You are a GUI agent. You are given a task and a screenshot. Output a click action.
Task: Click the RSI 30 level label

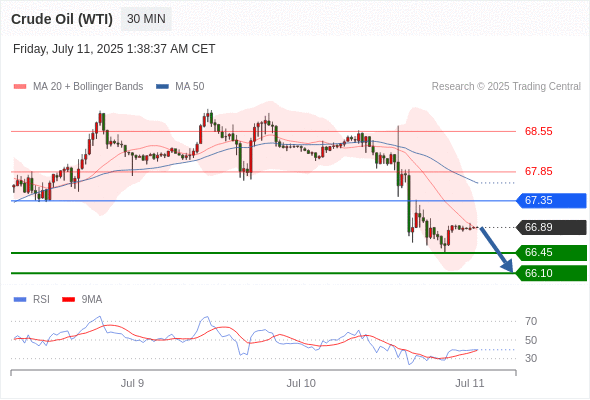[531, 358]
